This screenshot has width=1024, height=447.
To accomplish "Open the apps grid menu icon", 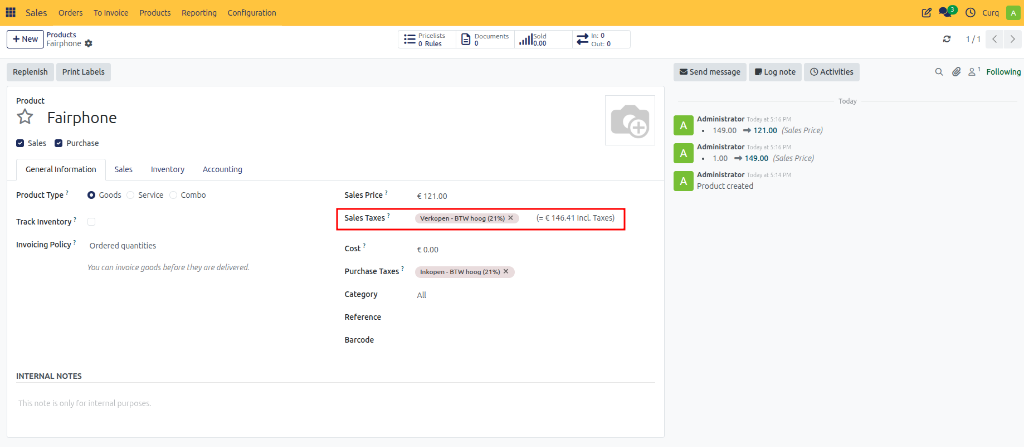I will tap(10, 12).
